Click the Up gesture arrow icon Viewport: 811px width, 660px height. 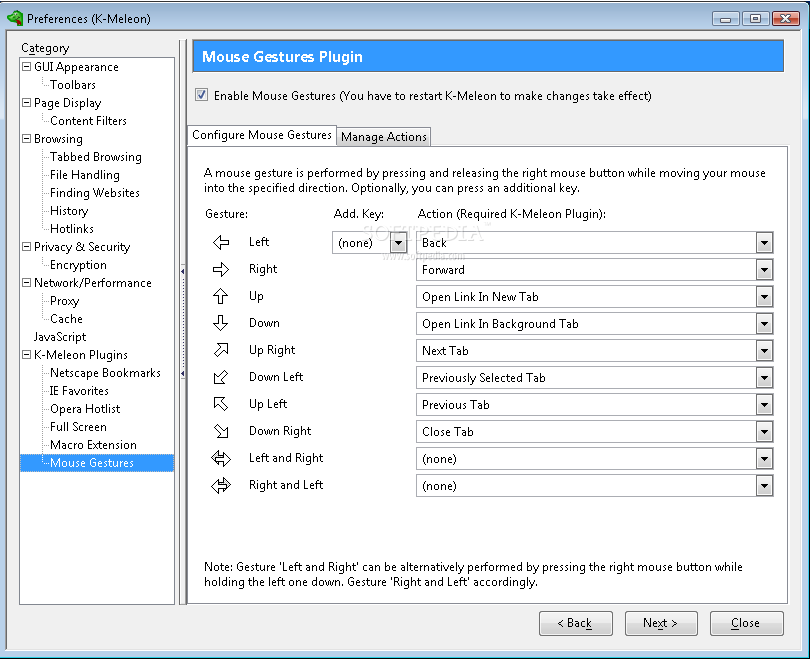(x=221, y=296)
